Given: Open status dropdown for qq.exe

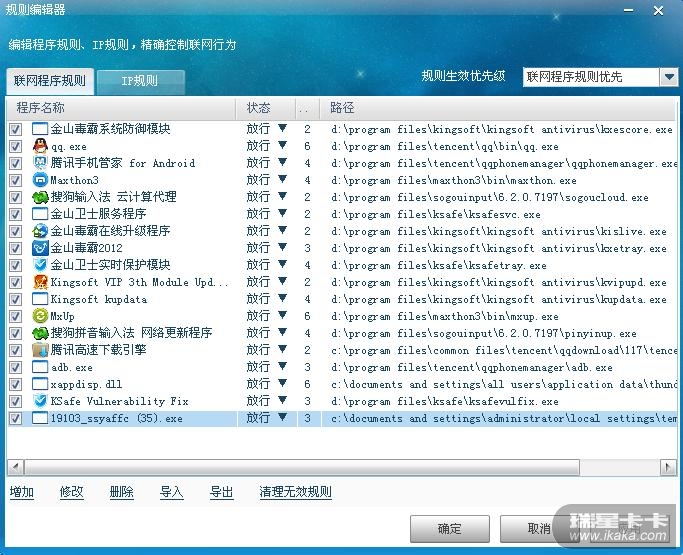Looking at the screenshot, I should tap(282, 145).
